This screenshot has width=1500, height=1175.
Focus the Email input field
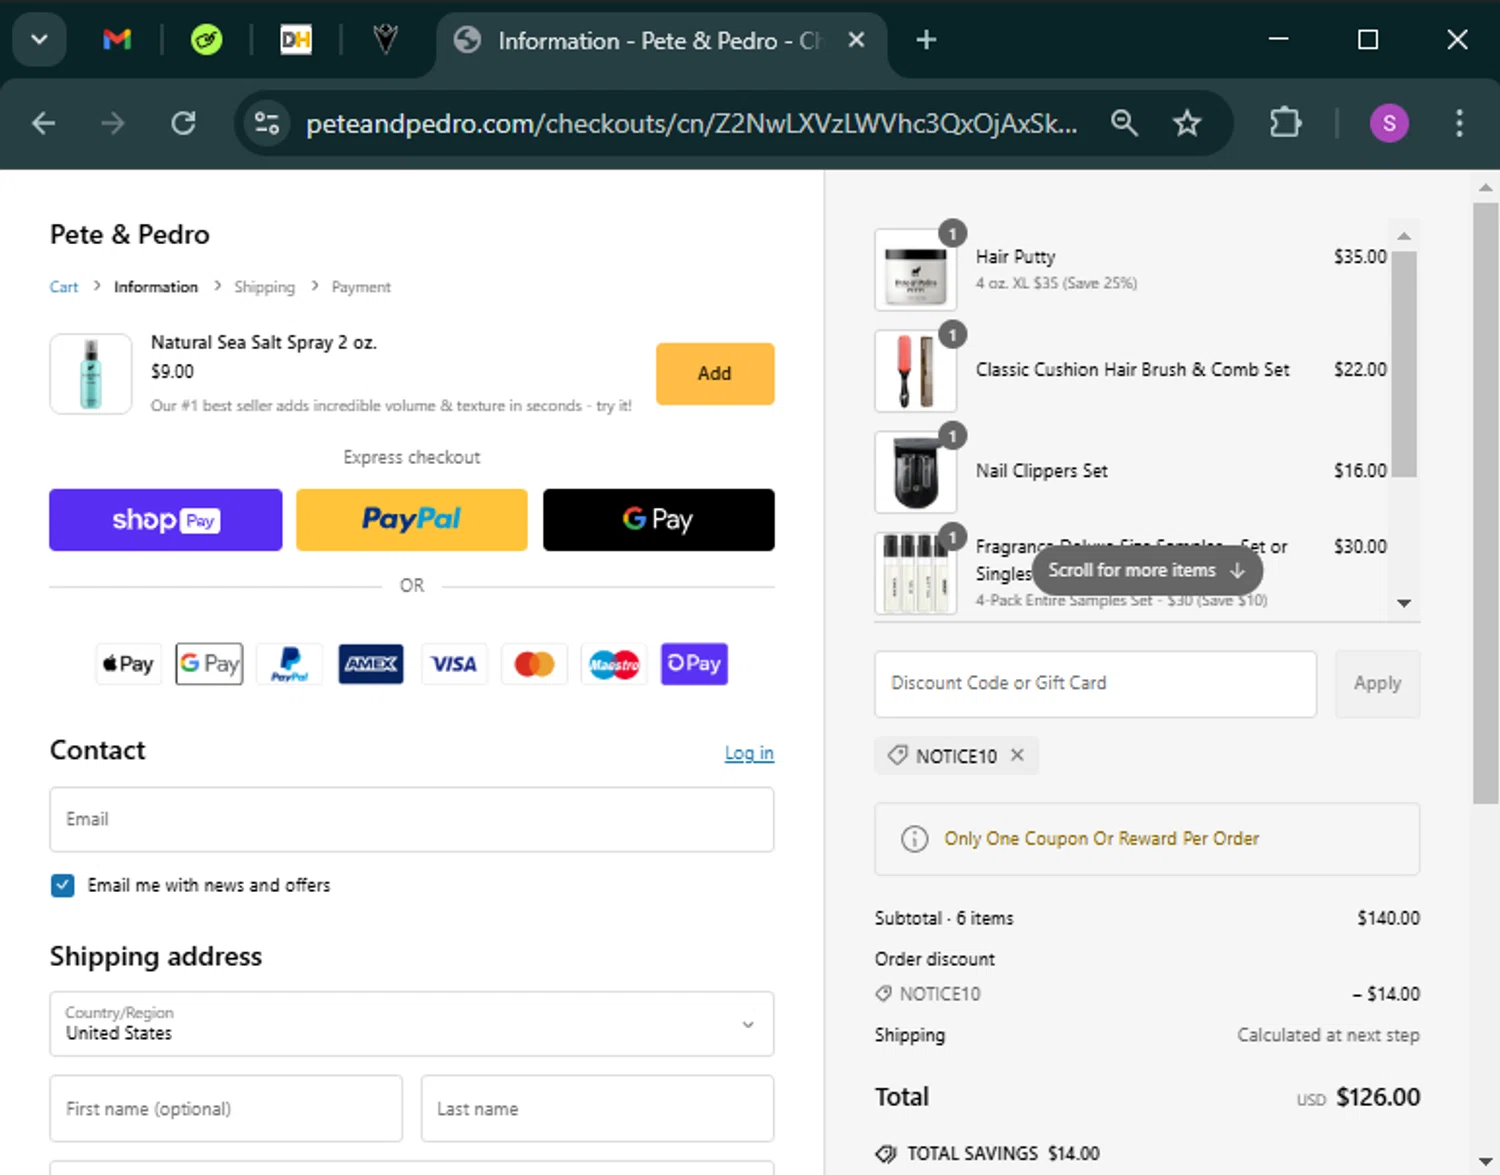(x=412, y=820)
